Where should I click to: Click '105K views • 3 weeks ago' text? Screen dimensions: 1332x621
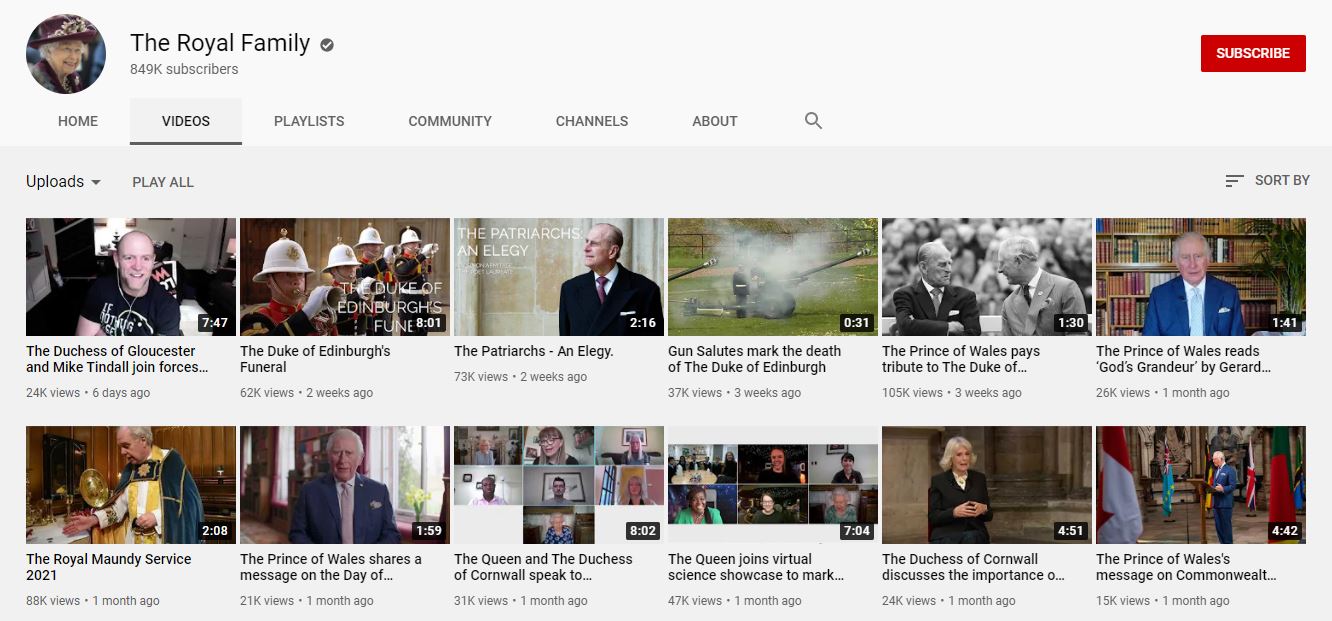[952, 393]
